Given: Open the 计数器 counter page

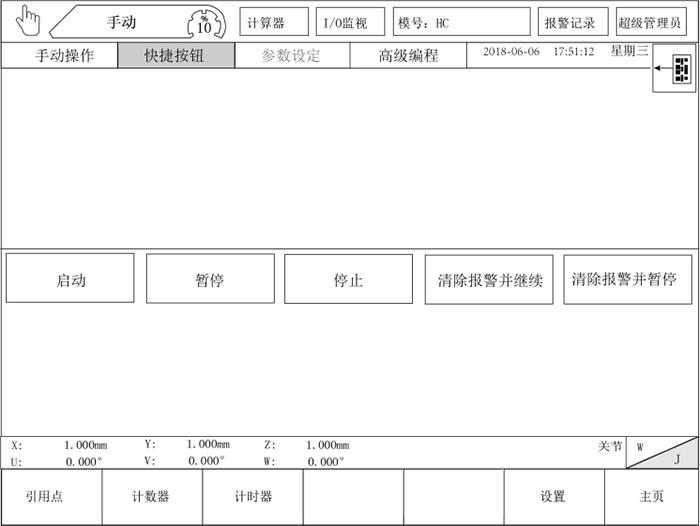Looking at the screenshot, I should (x=152, y=497).
